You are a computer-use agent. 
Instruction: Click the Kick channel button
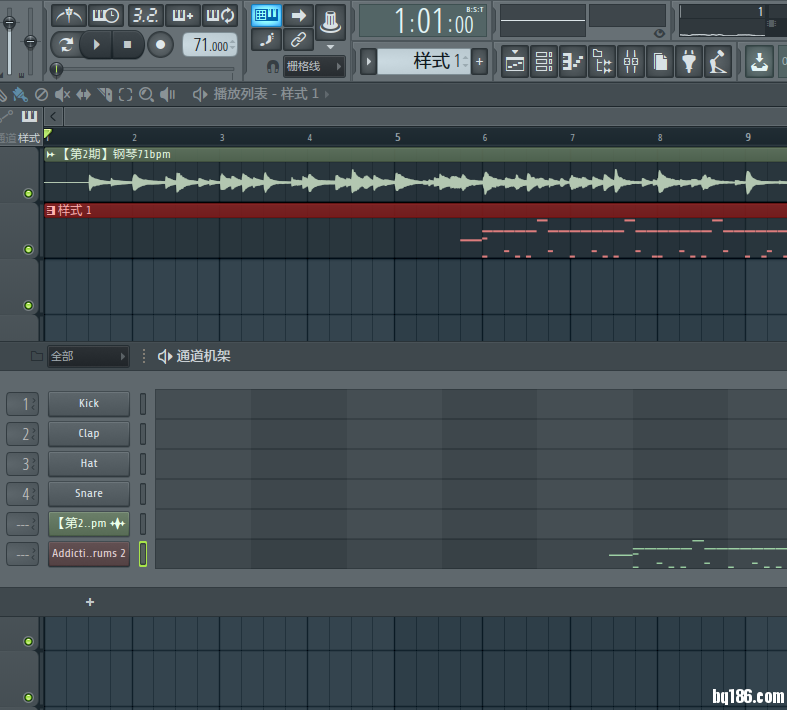(89, 404)
